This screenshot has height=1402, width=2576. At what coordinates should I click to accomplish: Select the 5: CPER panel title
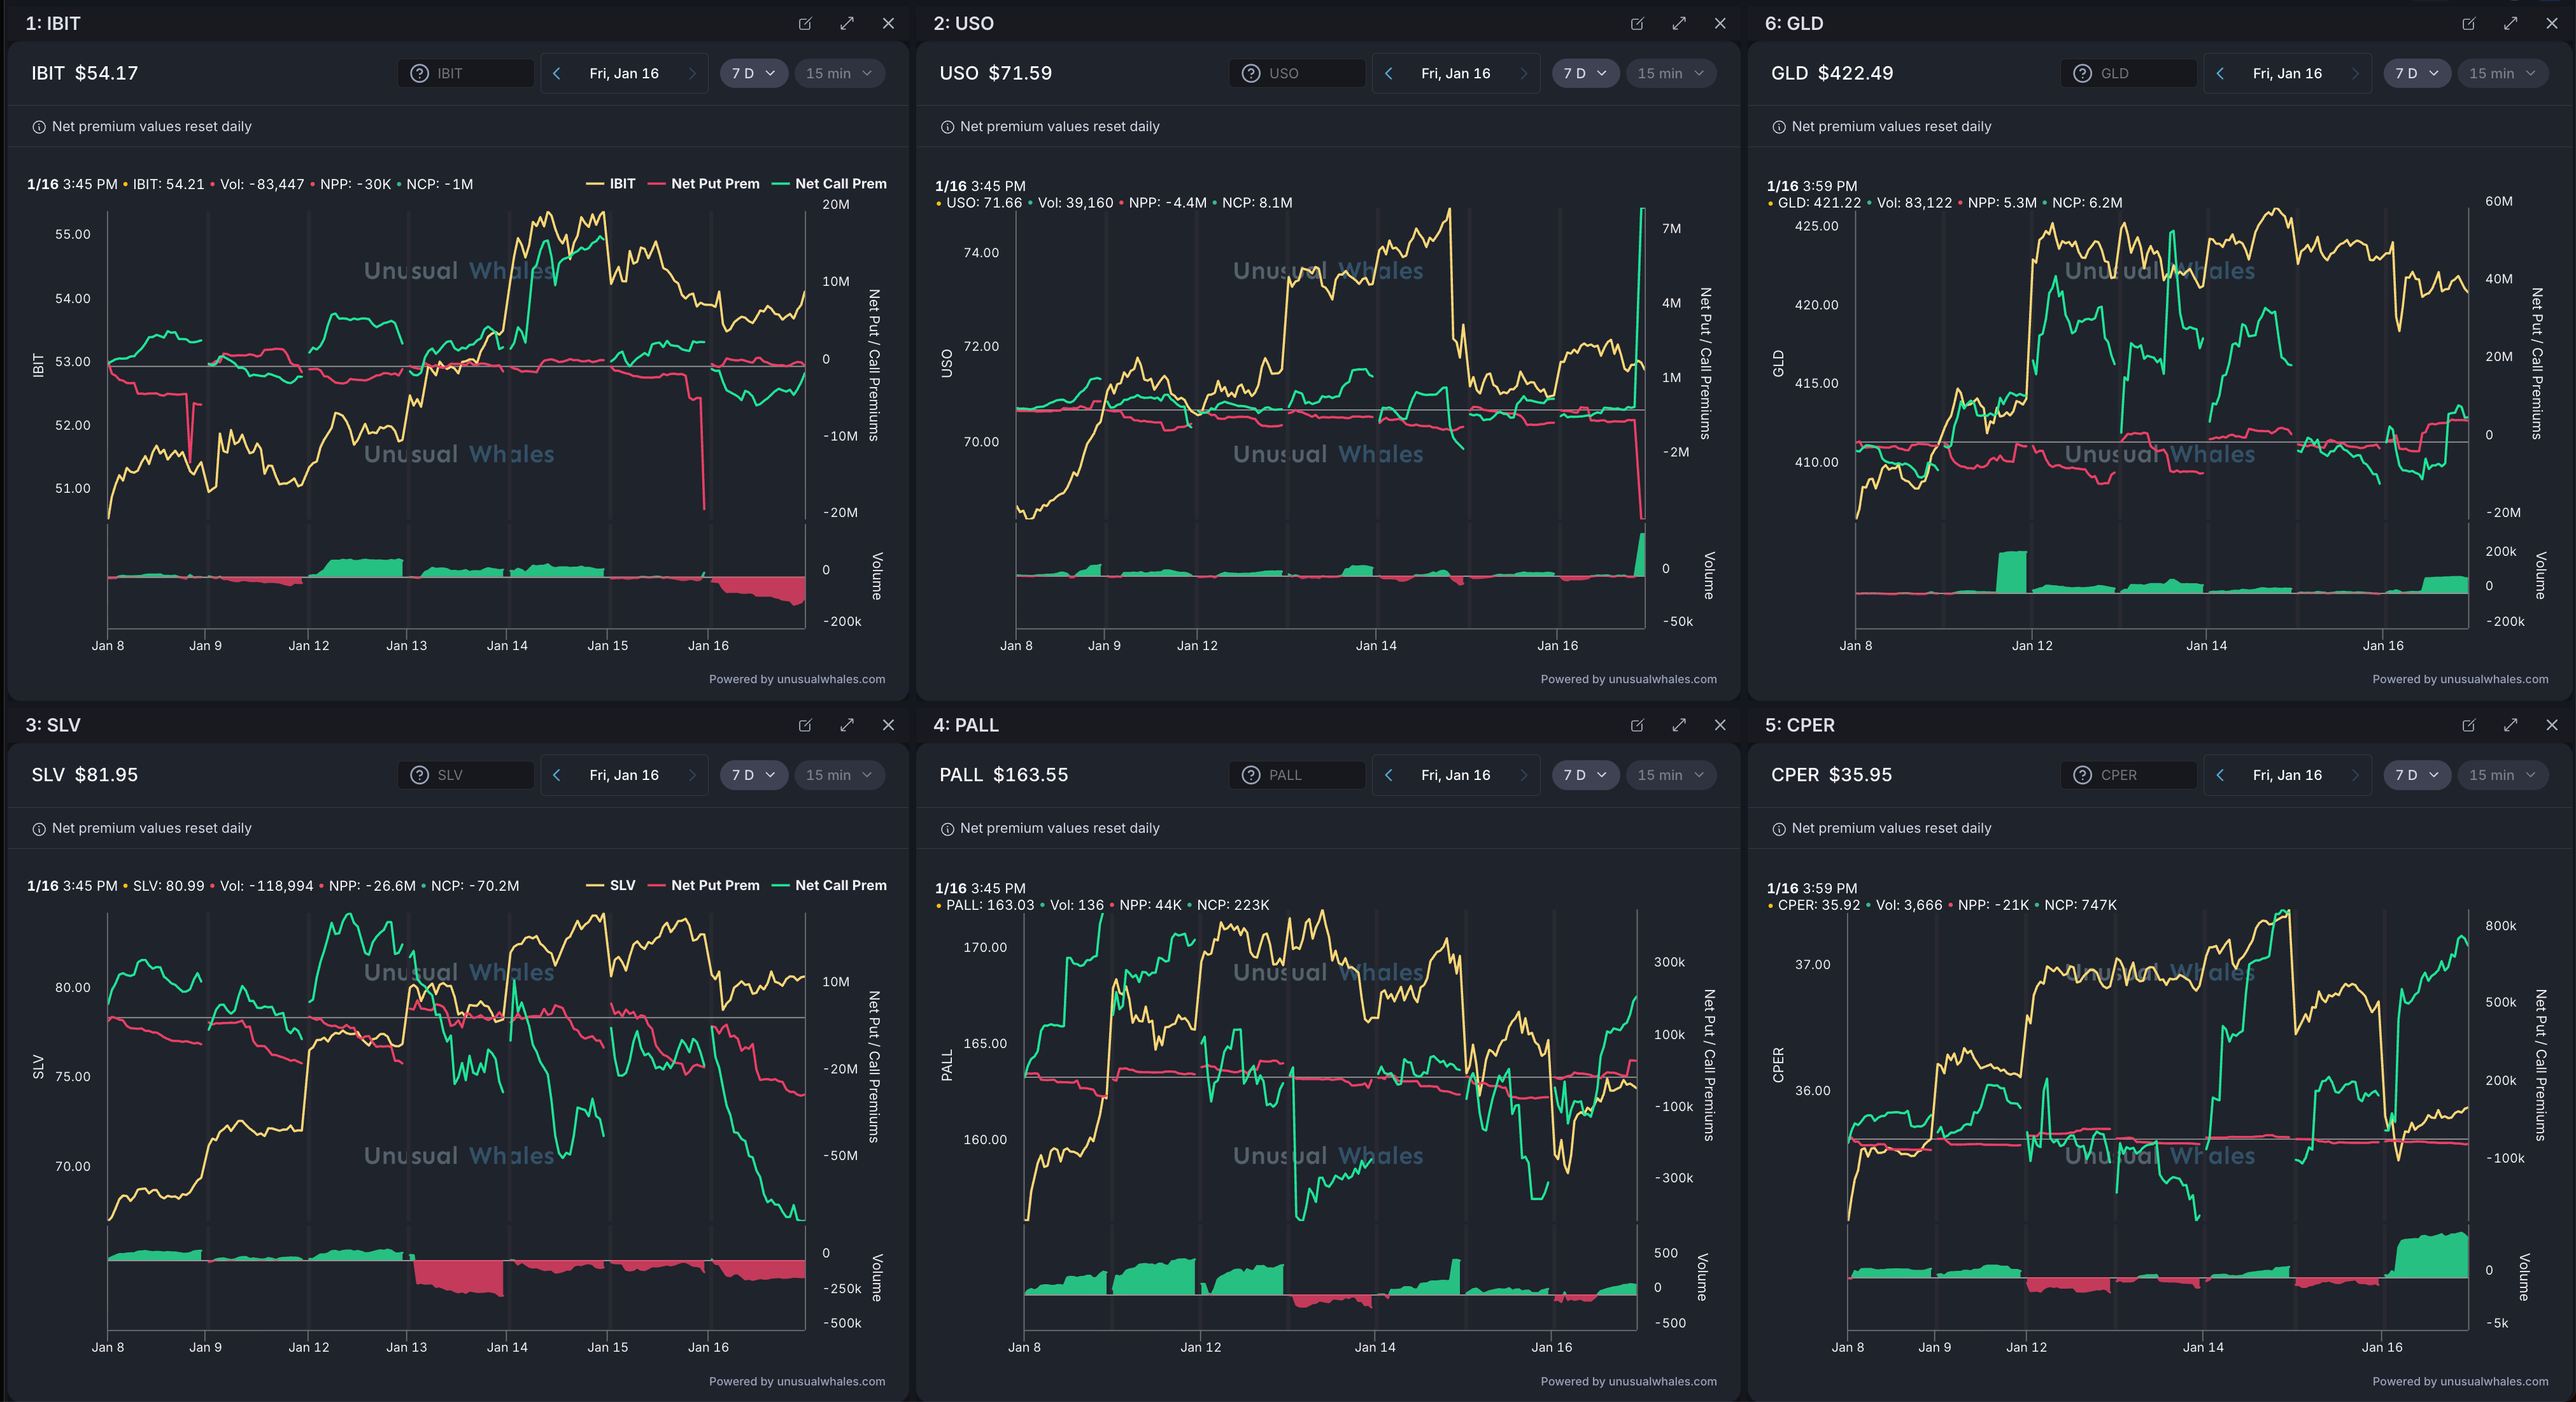click(x=1799, y=725)
